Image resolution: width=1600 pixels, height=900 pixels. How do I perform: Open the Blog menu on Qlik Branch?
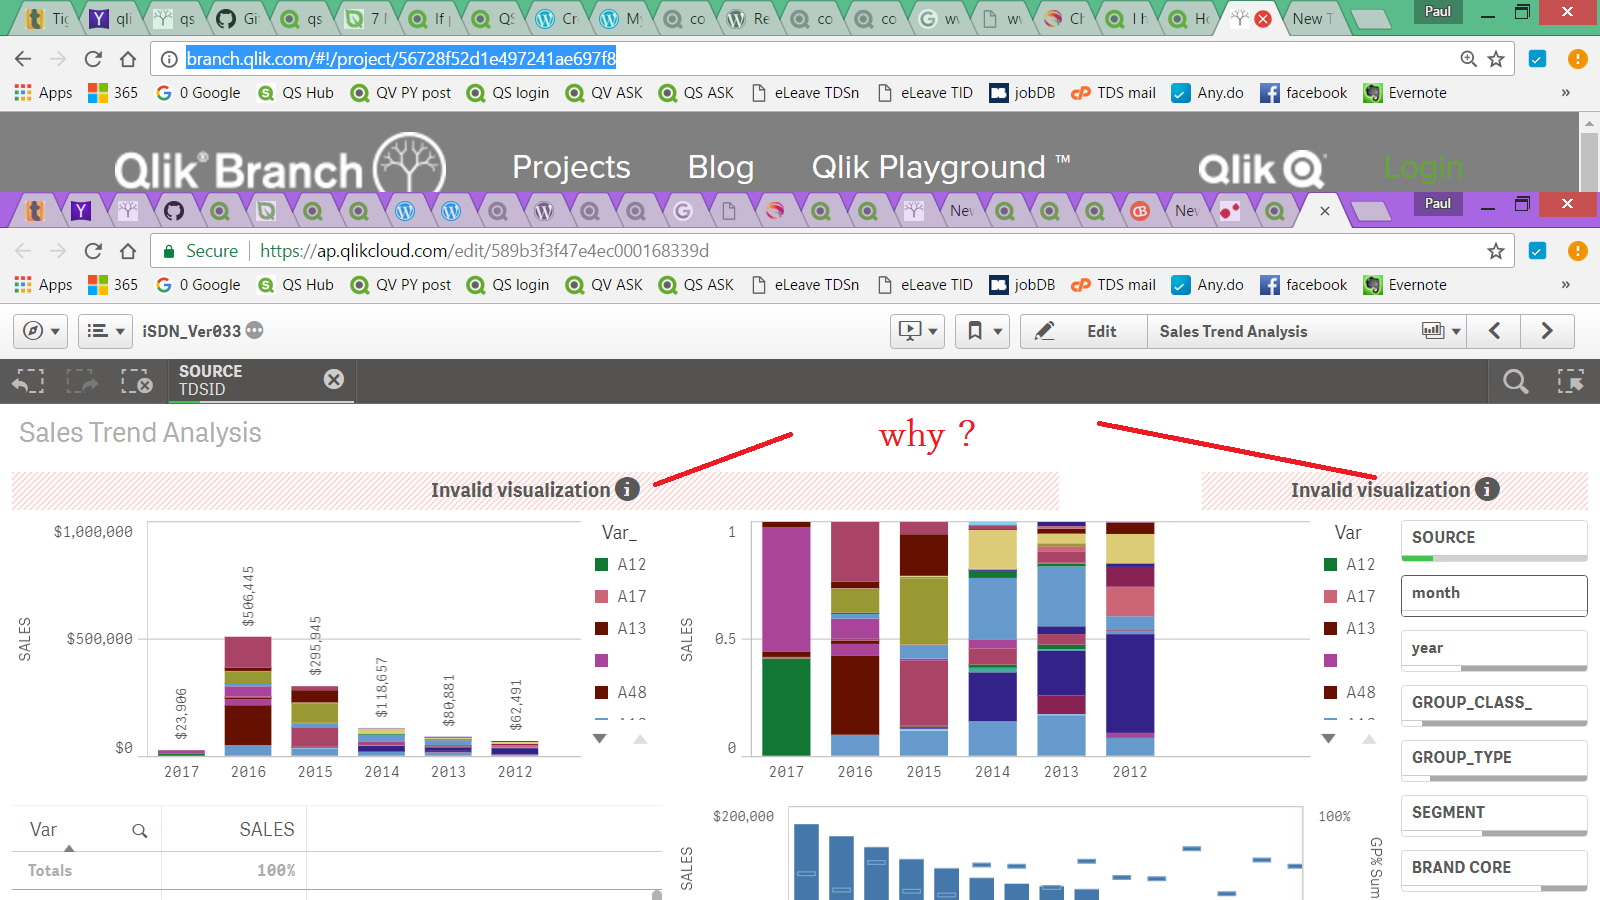click(x=720, y=167)
